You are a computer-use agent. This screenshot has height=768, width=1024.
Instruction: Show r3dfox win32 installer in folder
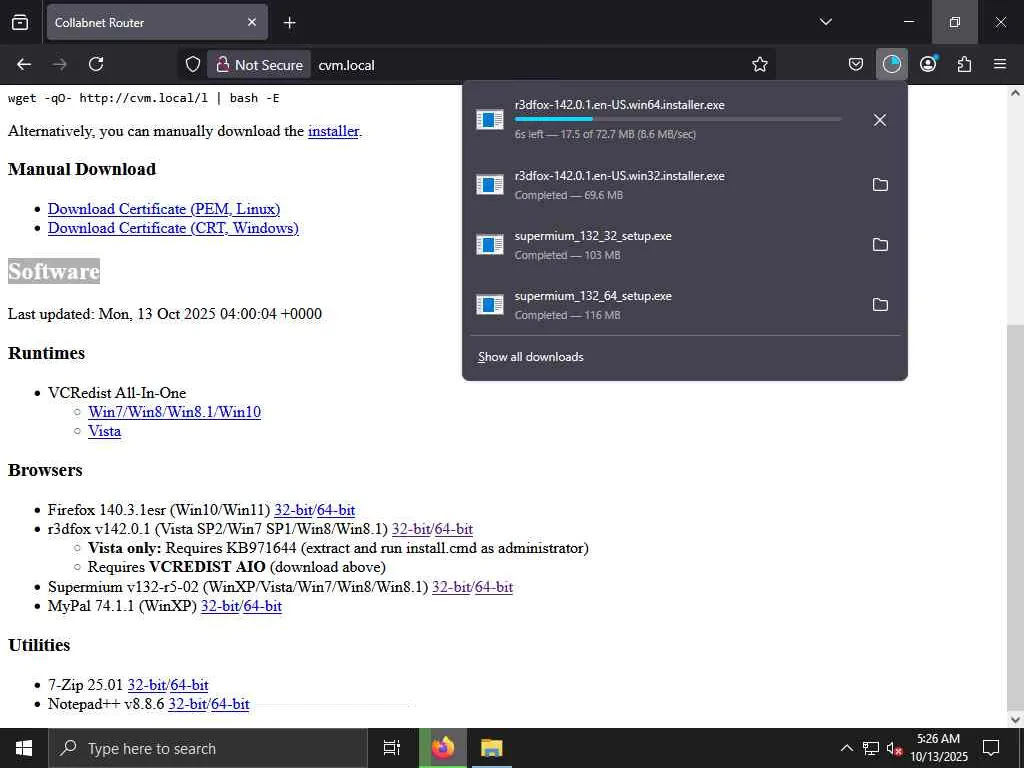pyautogui.click(x=880, y=185)
